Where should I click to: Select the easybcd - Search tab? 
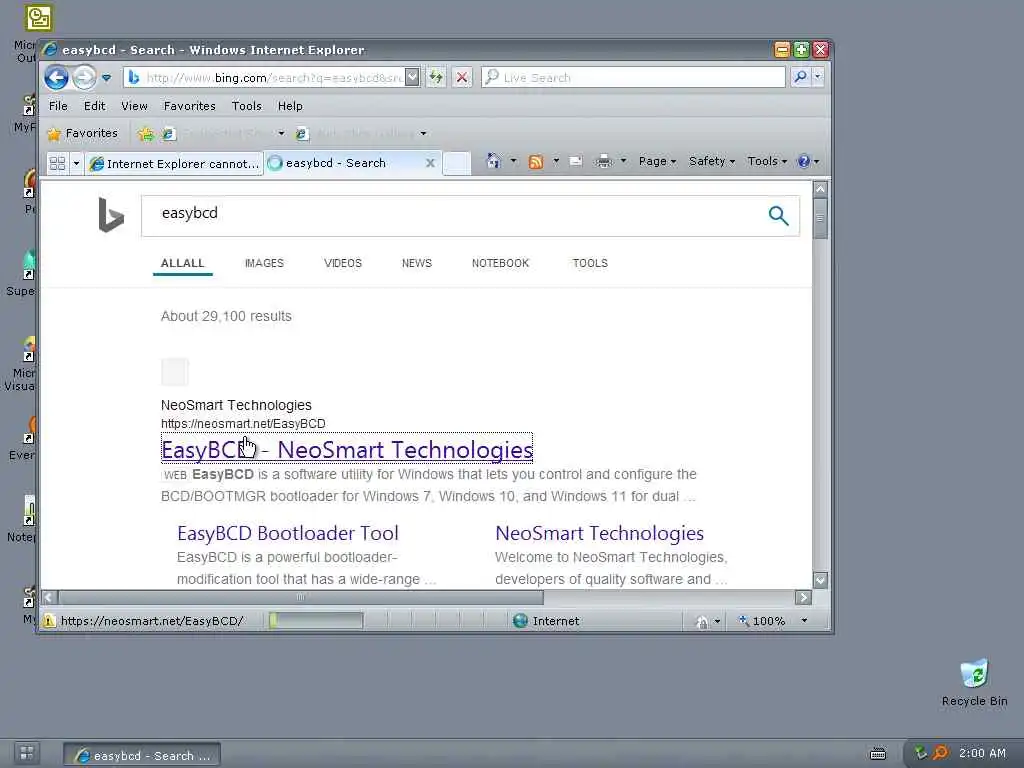(344, 163)
